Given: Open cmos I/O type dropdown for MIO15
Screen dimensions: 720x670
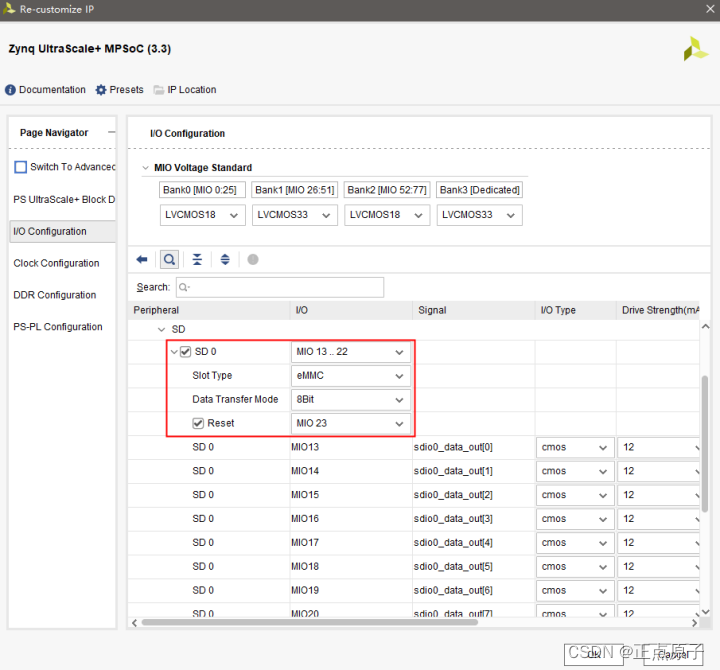Looking at the screenshot, I should [x=575, y=495].
